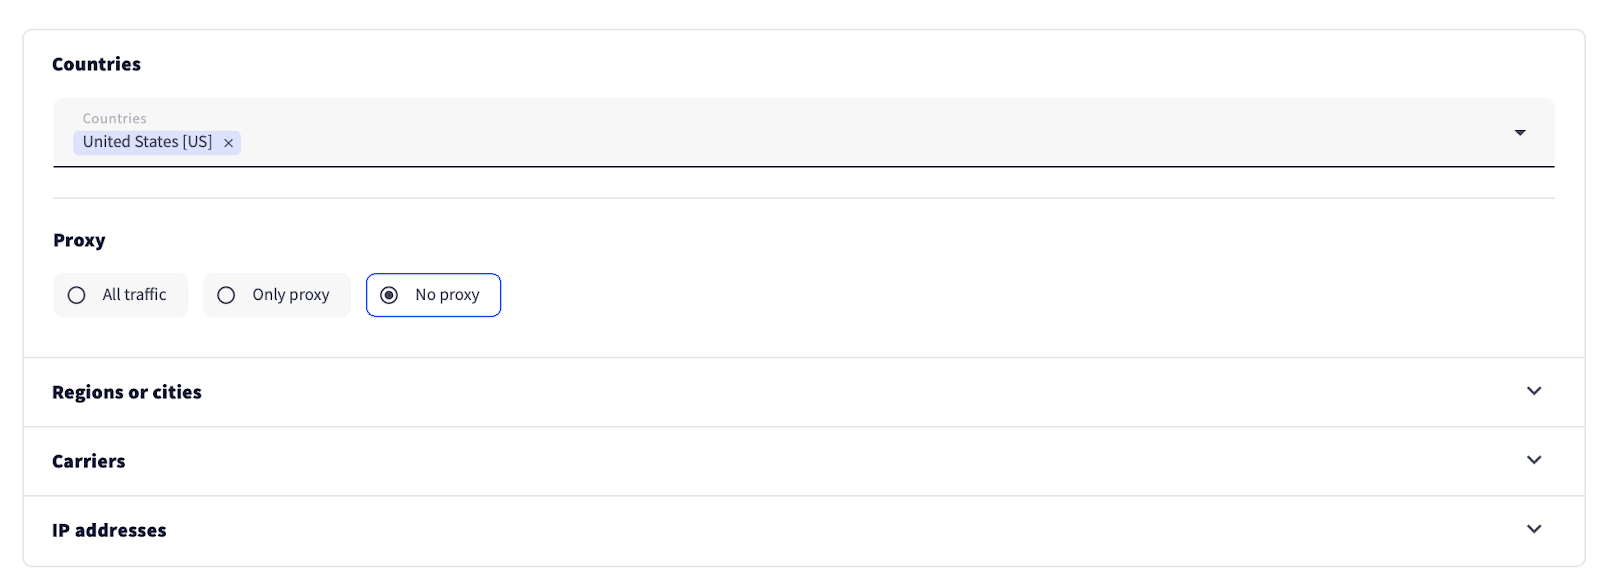
Task: Select the Only proxy radio circle
Action: tap(226, 295)
